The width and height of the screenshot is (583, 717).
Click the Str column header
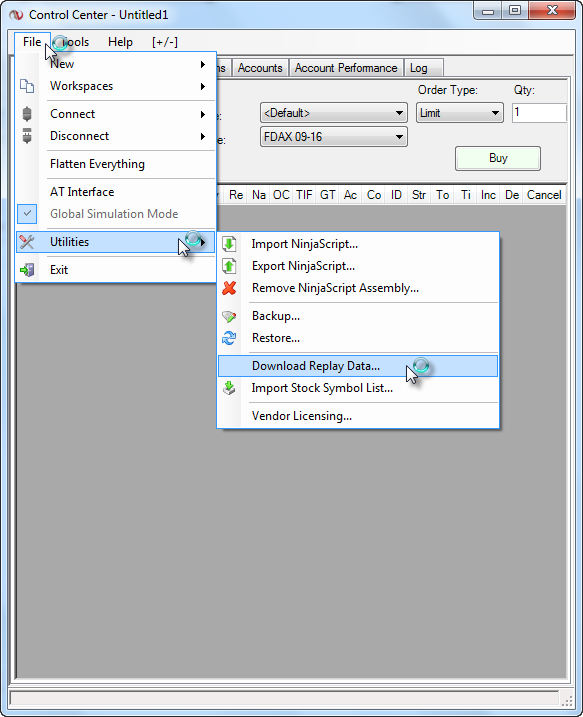pos(419,195)
